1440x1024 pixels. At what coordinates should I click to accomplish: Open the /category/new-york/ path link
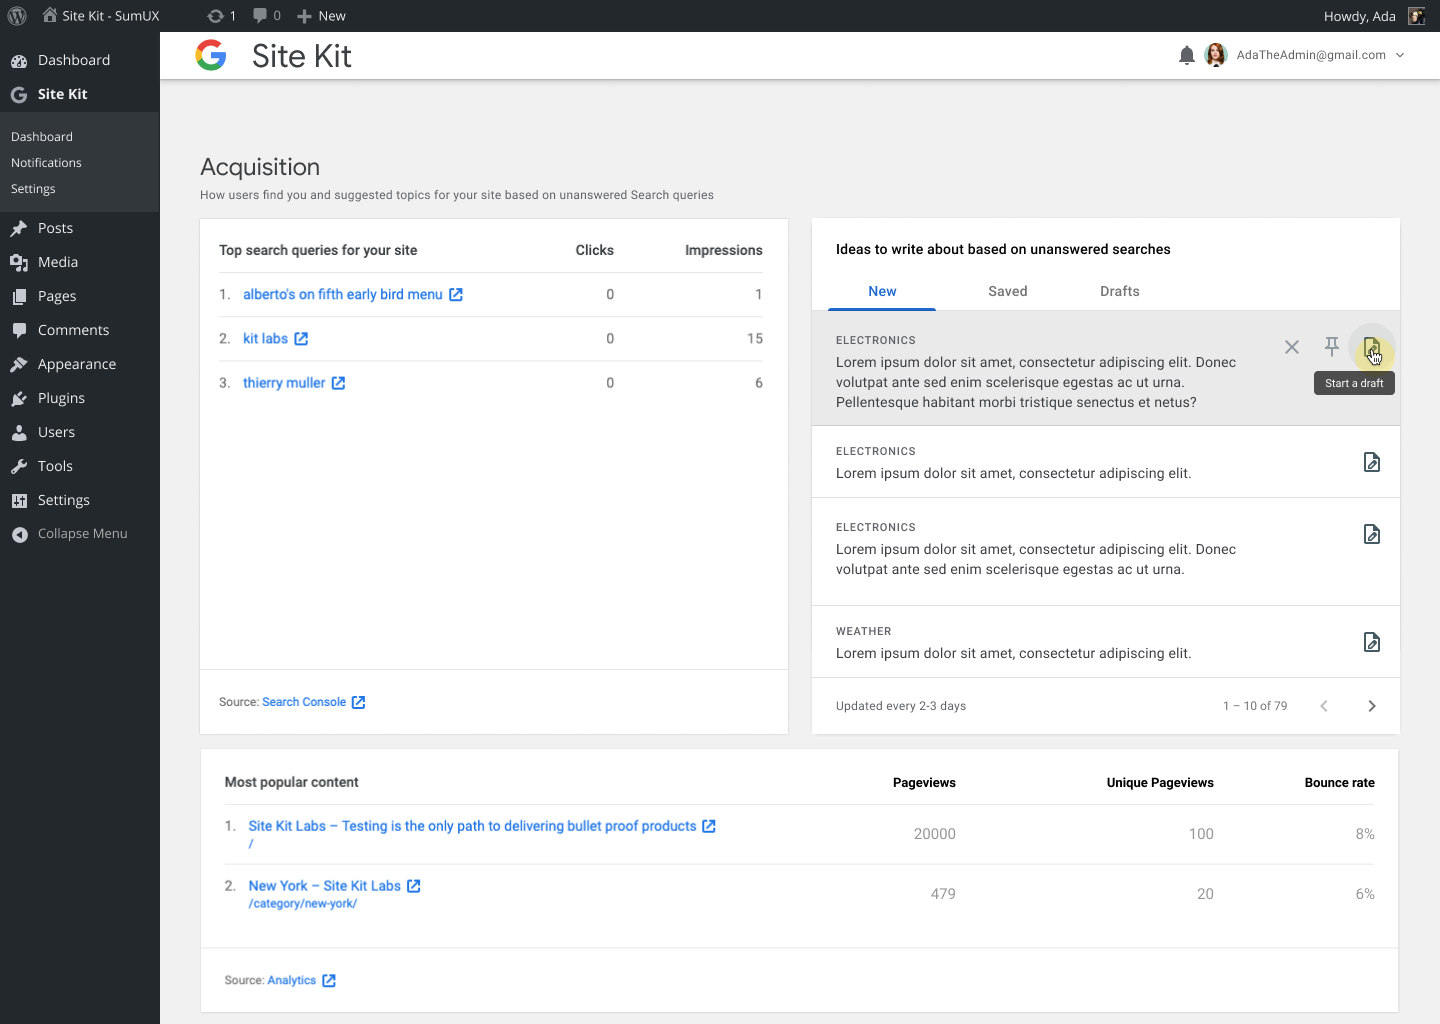coord(302,904)
